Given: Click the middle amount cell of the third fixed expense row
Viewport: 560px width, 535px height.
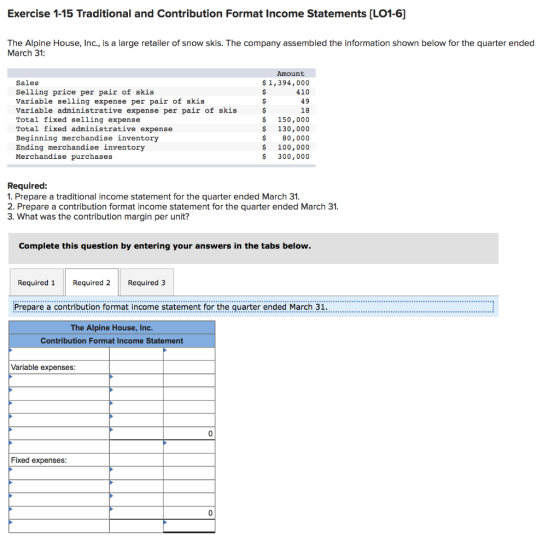Looking at the screenshot, I should [x=136, y=500].
